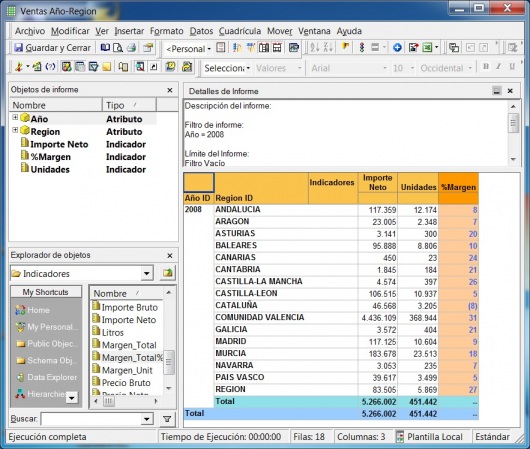530x449 pixels.
Task: Click Data Explorer shortcut
Action: (x=47, y=377)
